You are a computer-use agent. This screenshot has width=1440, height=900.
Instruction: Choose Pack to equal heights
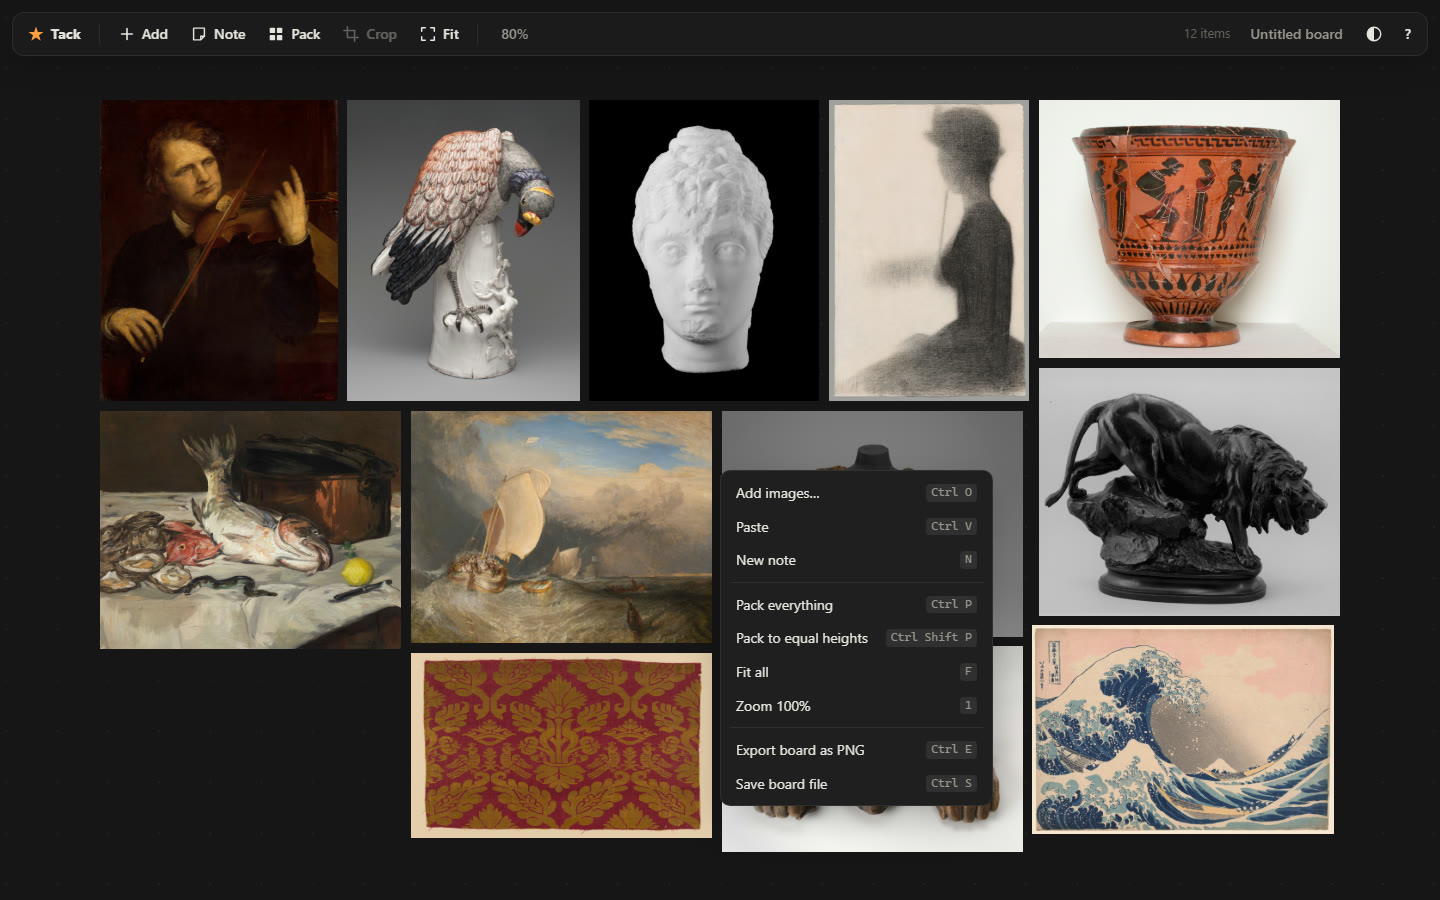(856, 638)
